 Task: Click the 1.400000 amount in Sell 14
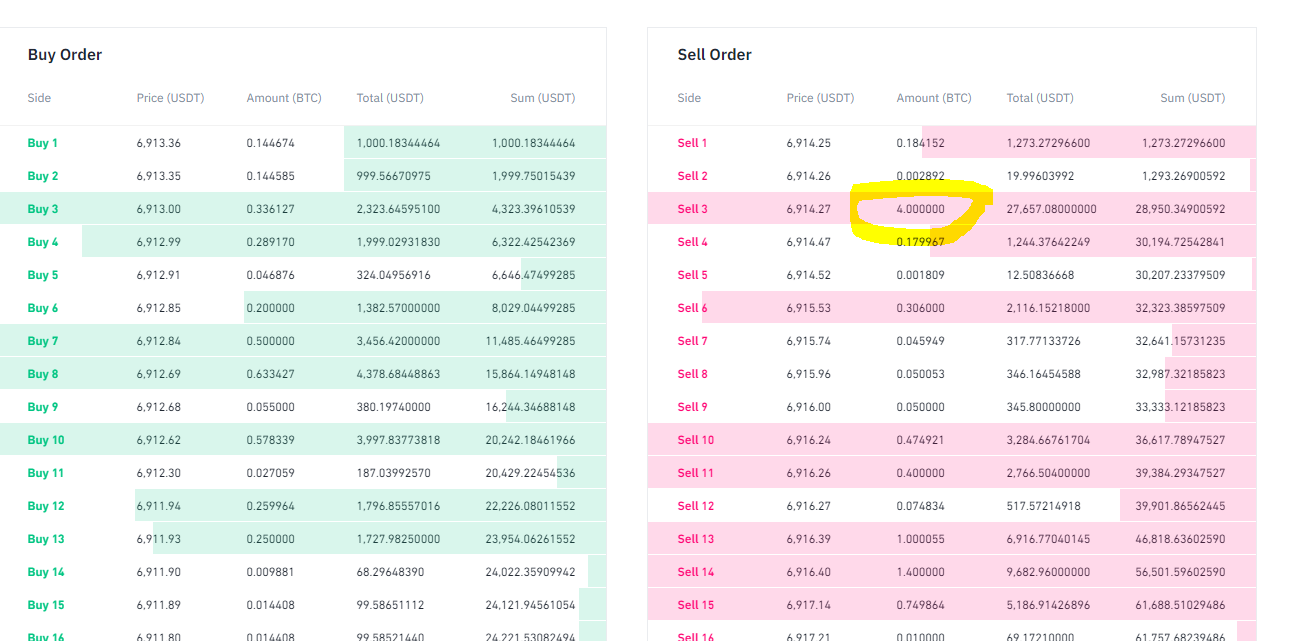(920, 572)
